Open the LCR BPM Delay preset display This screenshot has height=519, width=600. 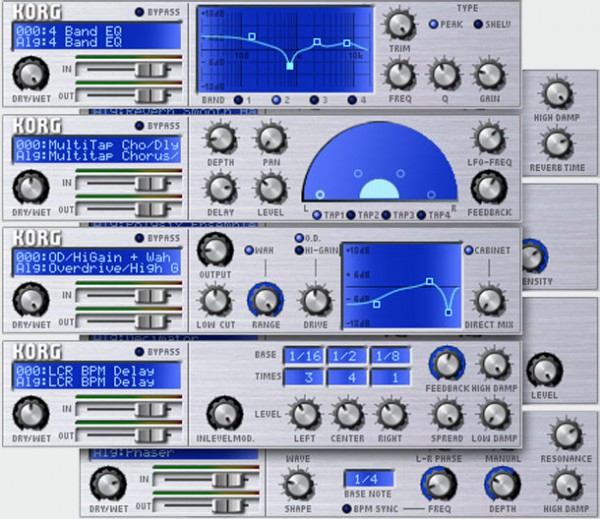tap(97, 376)
